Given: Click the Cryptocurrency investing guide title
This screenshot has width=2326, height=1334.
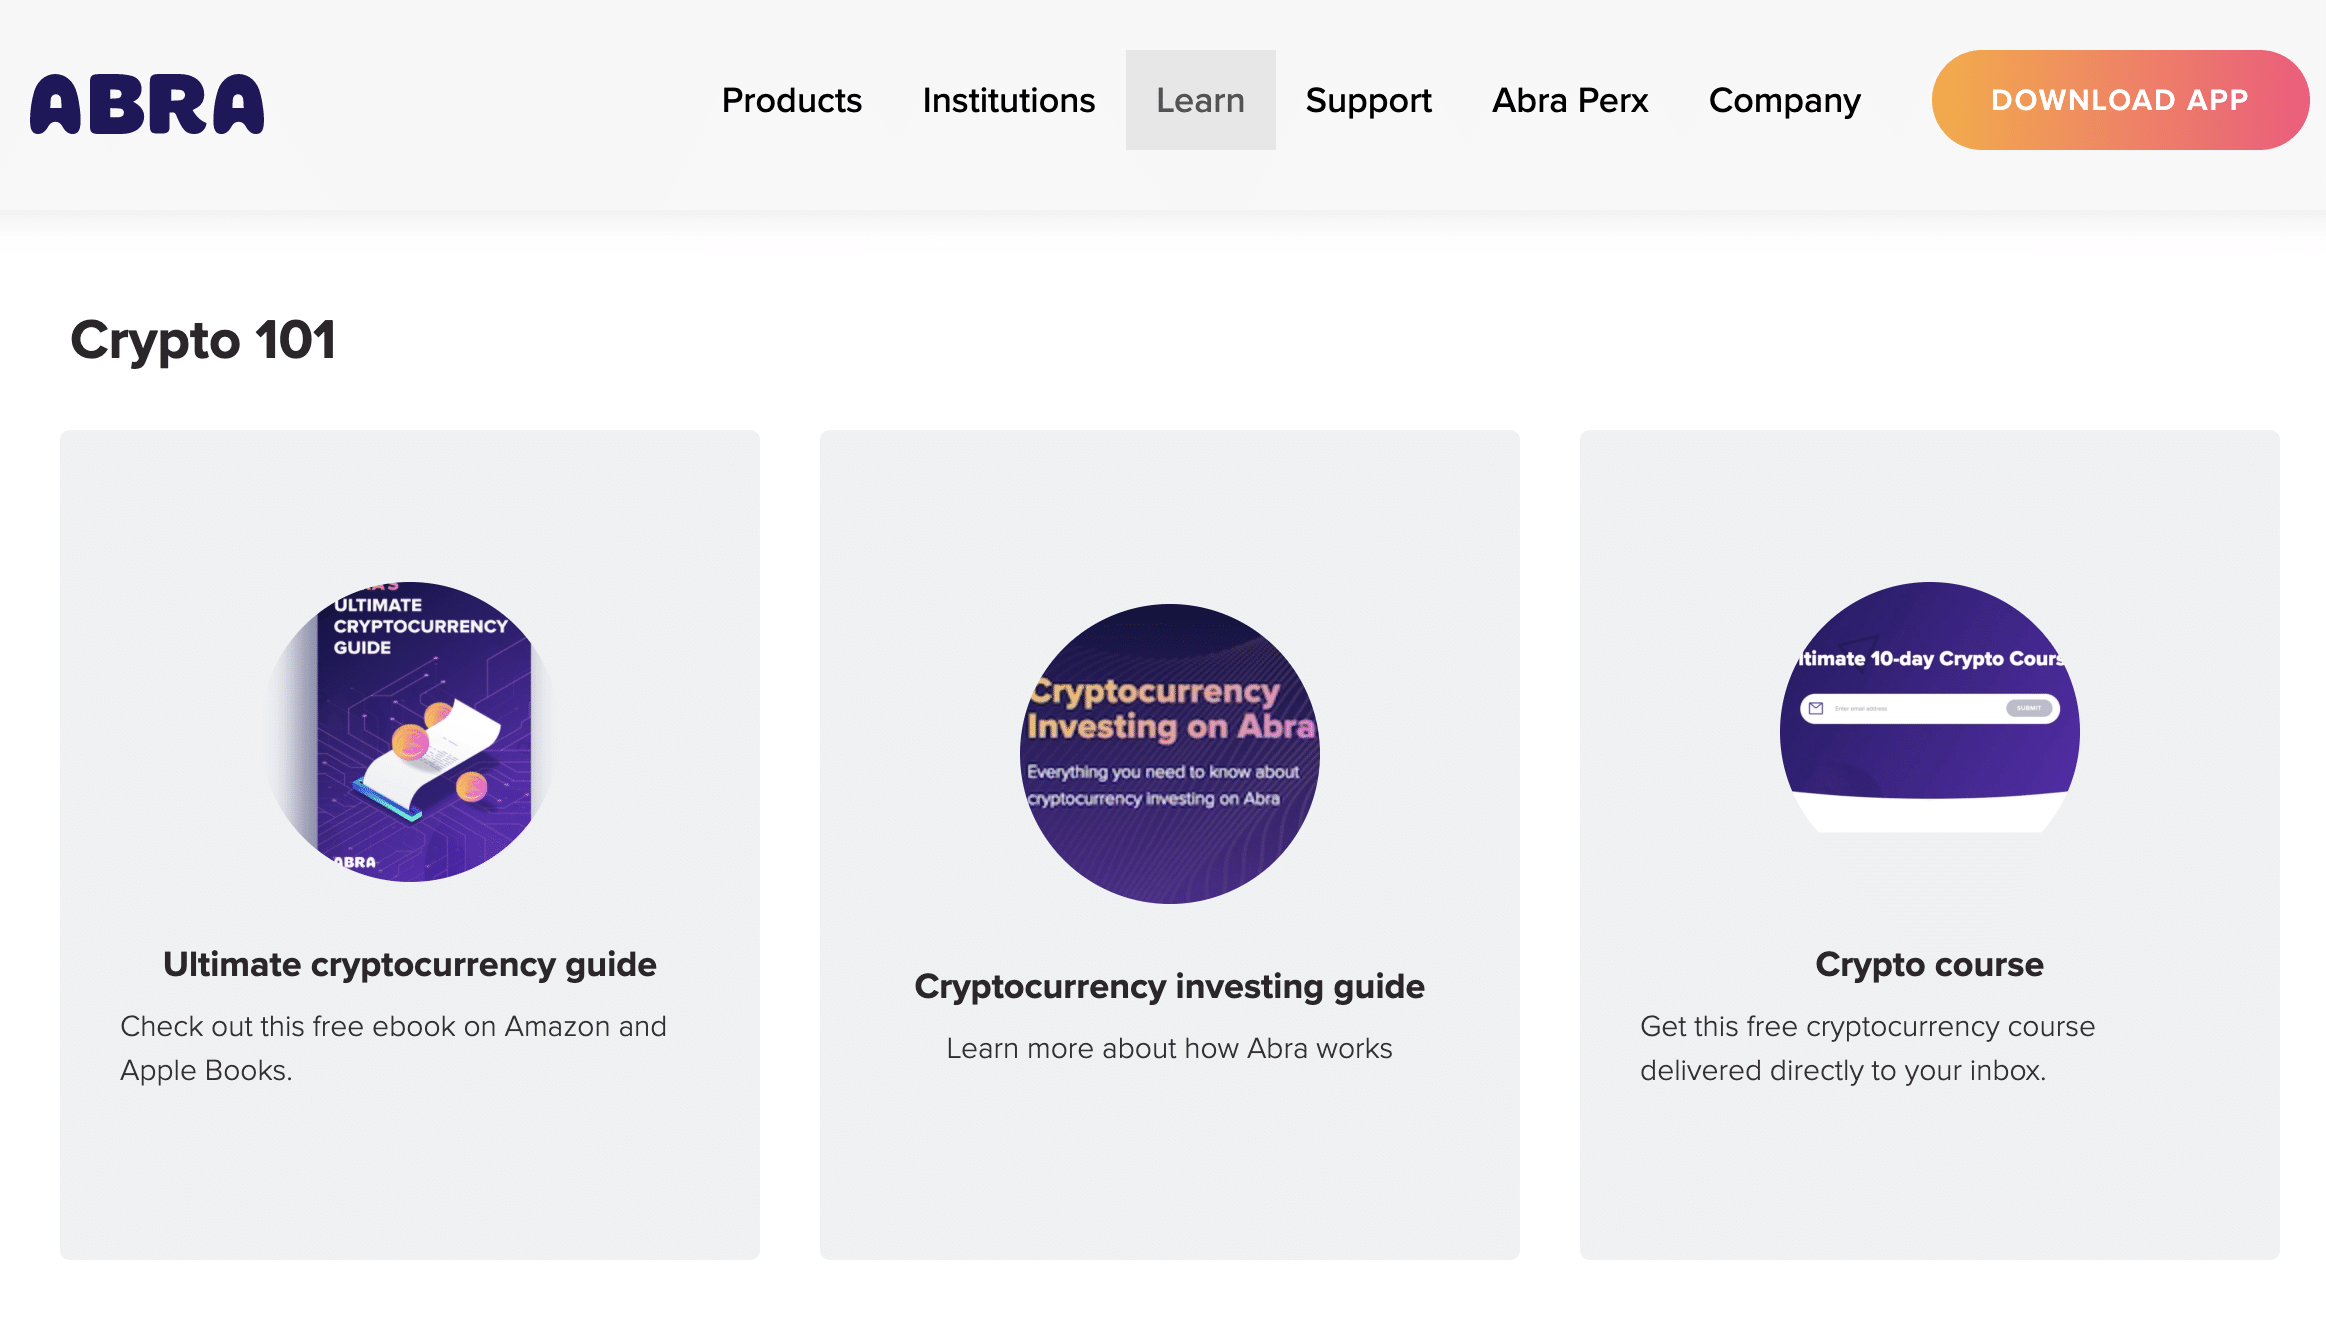Looking at the screenshot, I should click(1170, 987).
